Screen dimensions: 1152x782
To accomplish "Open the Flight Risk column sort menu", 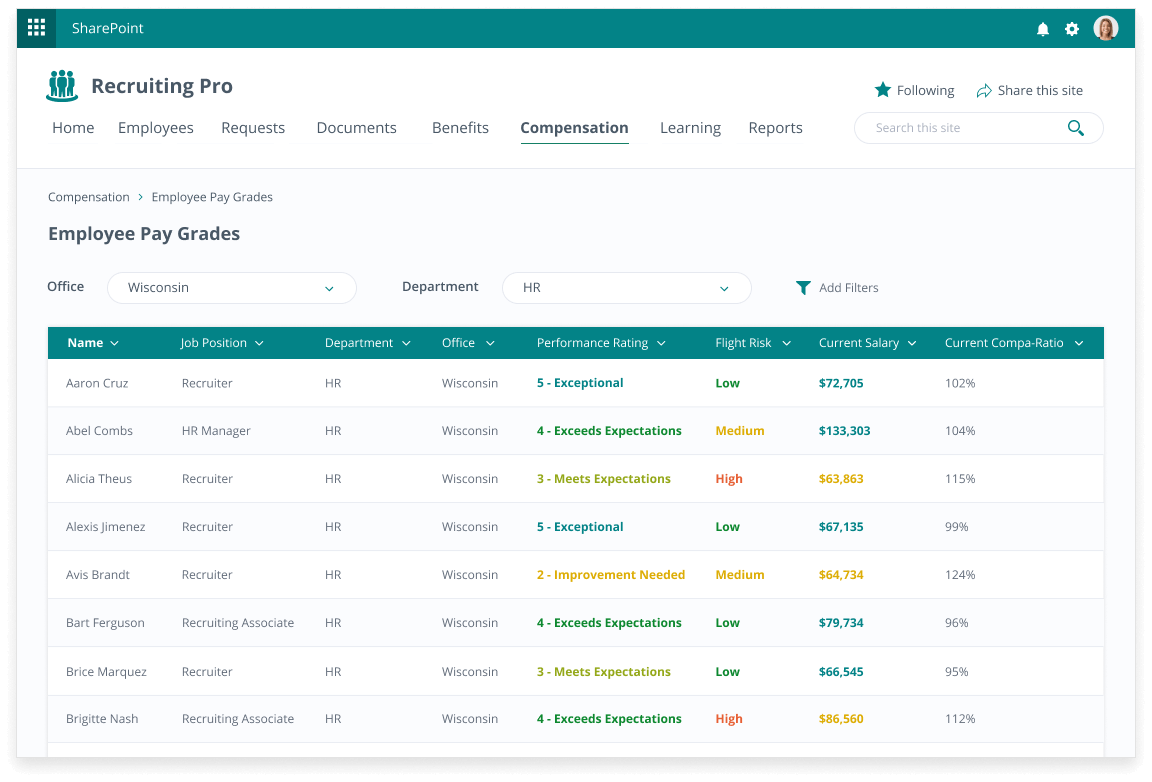I will [786, 343].
